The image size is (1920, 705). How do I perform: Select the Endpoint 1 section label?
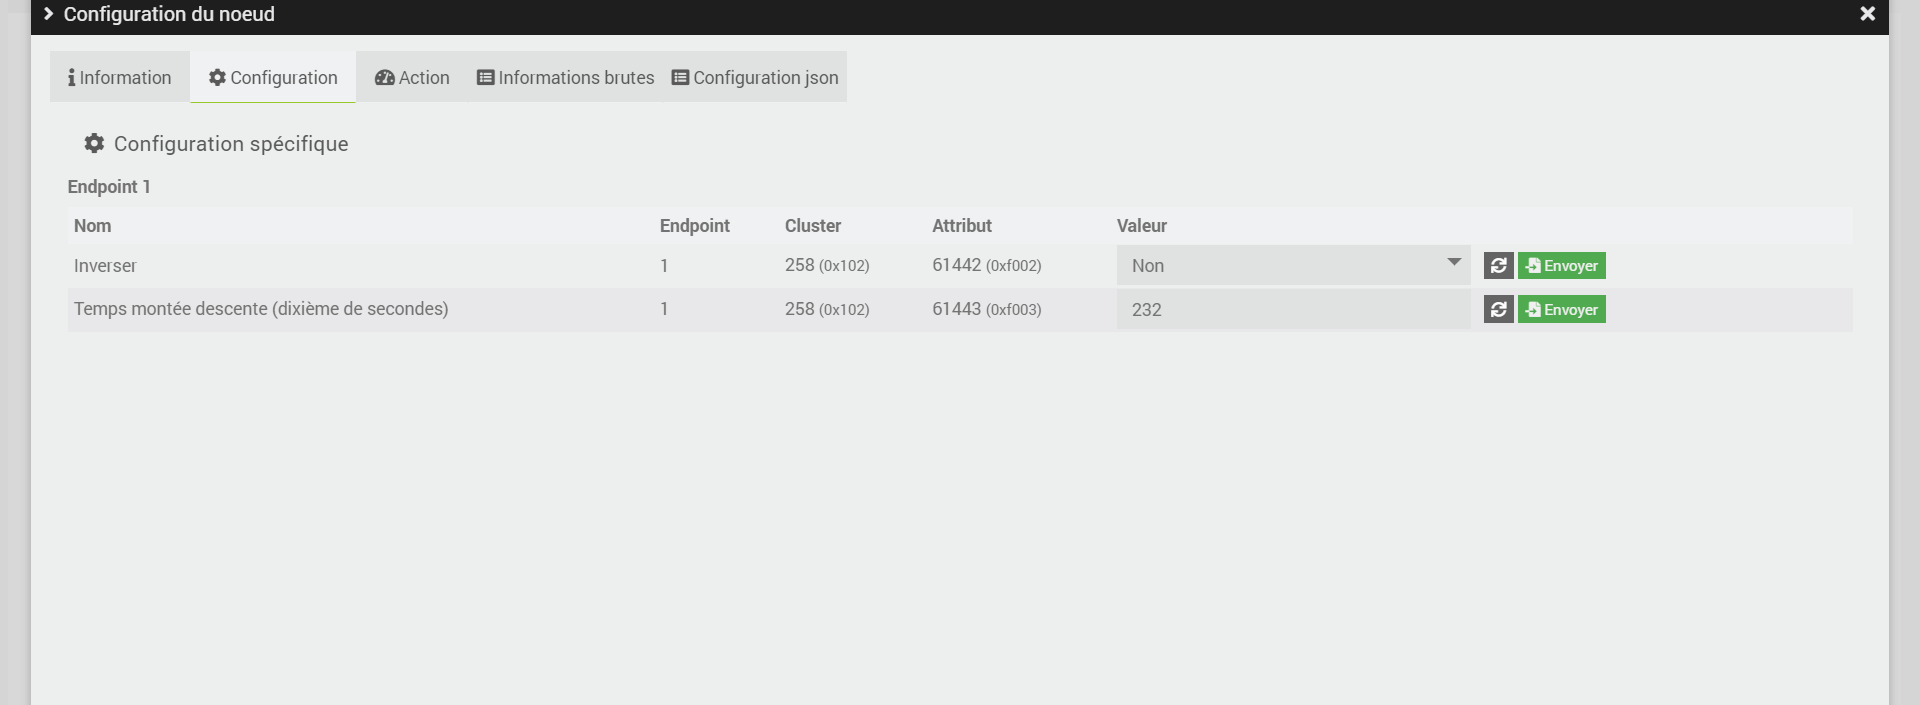tap(109, 187)
